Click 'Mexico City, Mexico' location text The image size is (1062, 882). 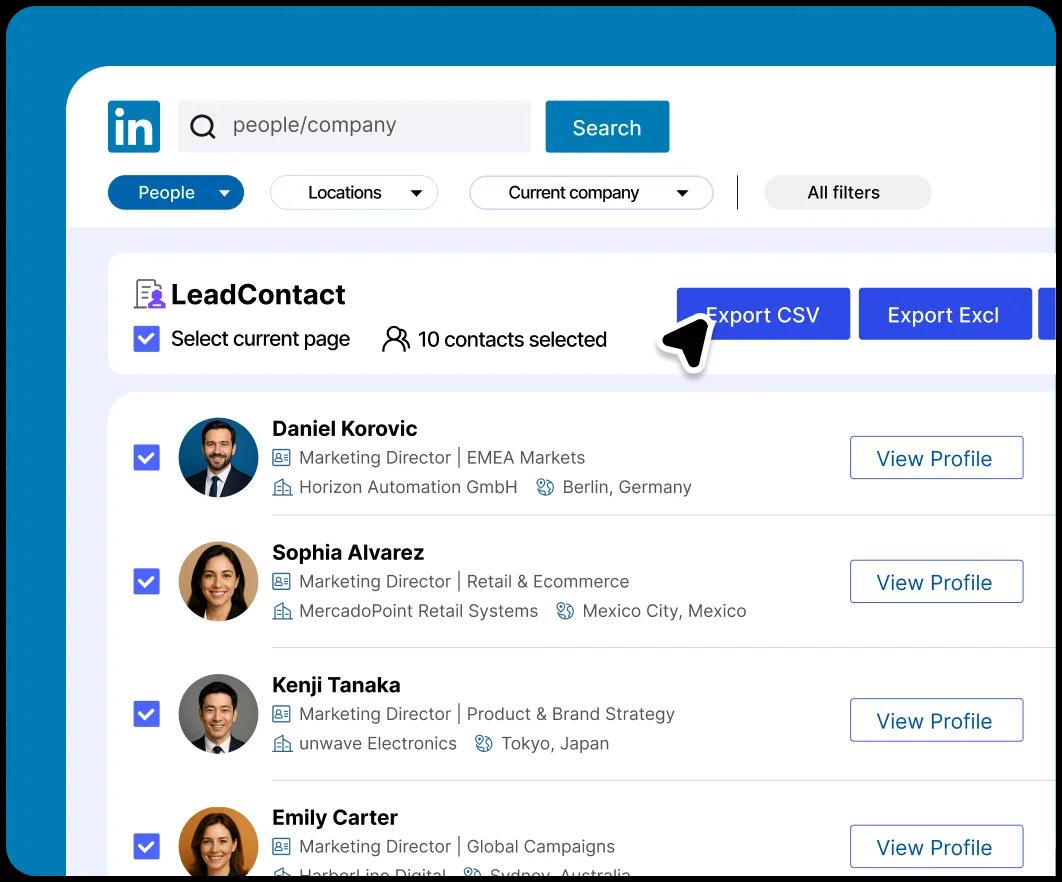pyautogui.click(x=664, y=611)
